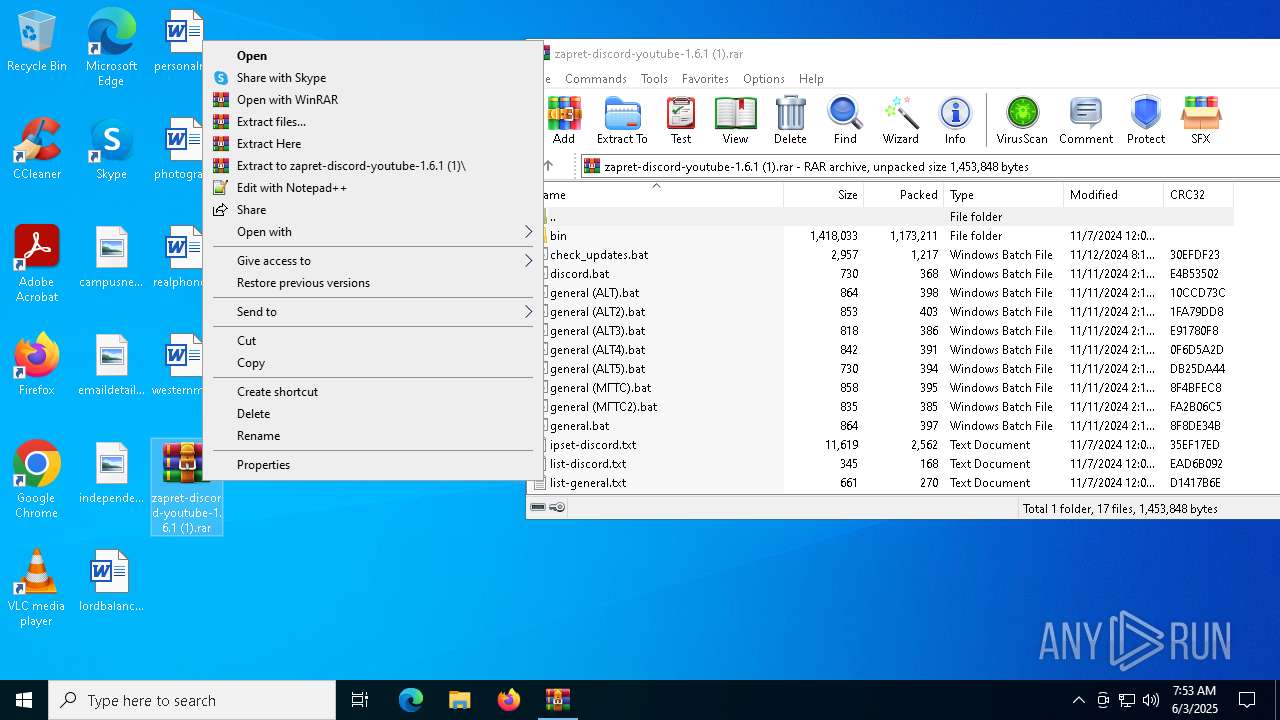Sort file list by Packed column
1280x720 pixels.
point(903,195)
